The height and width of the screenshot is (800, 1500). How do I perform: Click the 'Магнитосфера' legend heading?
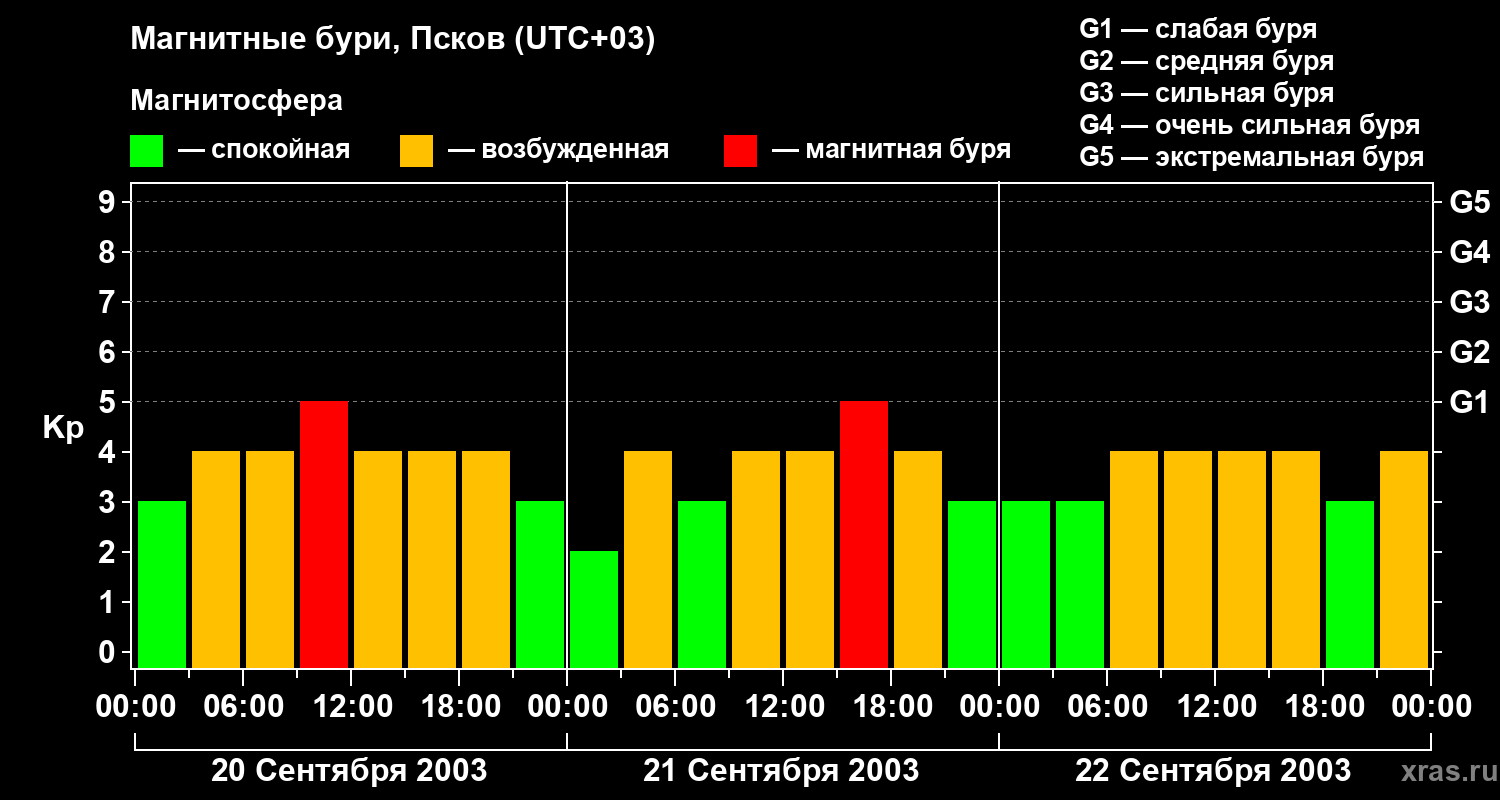236,101
